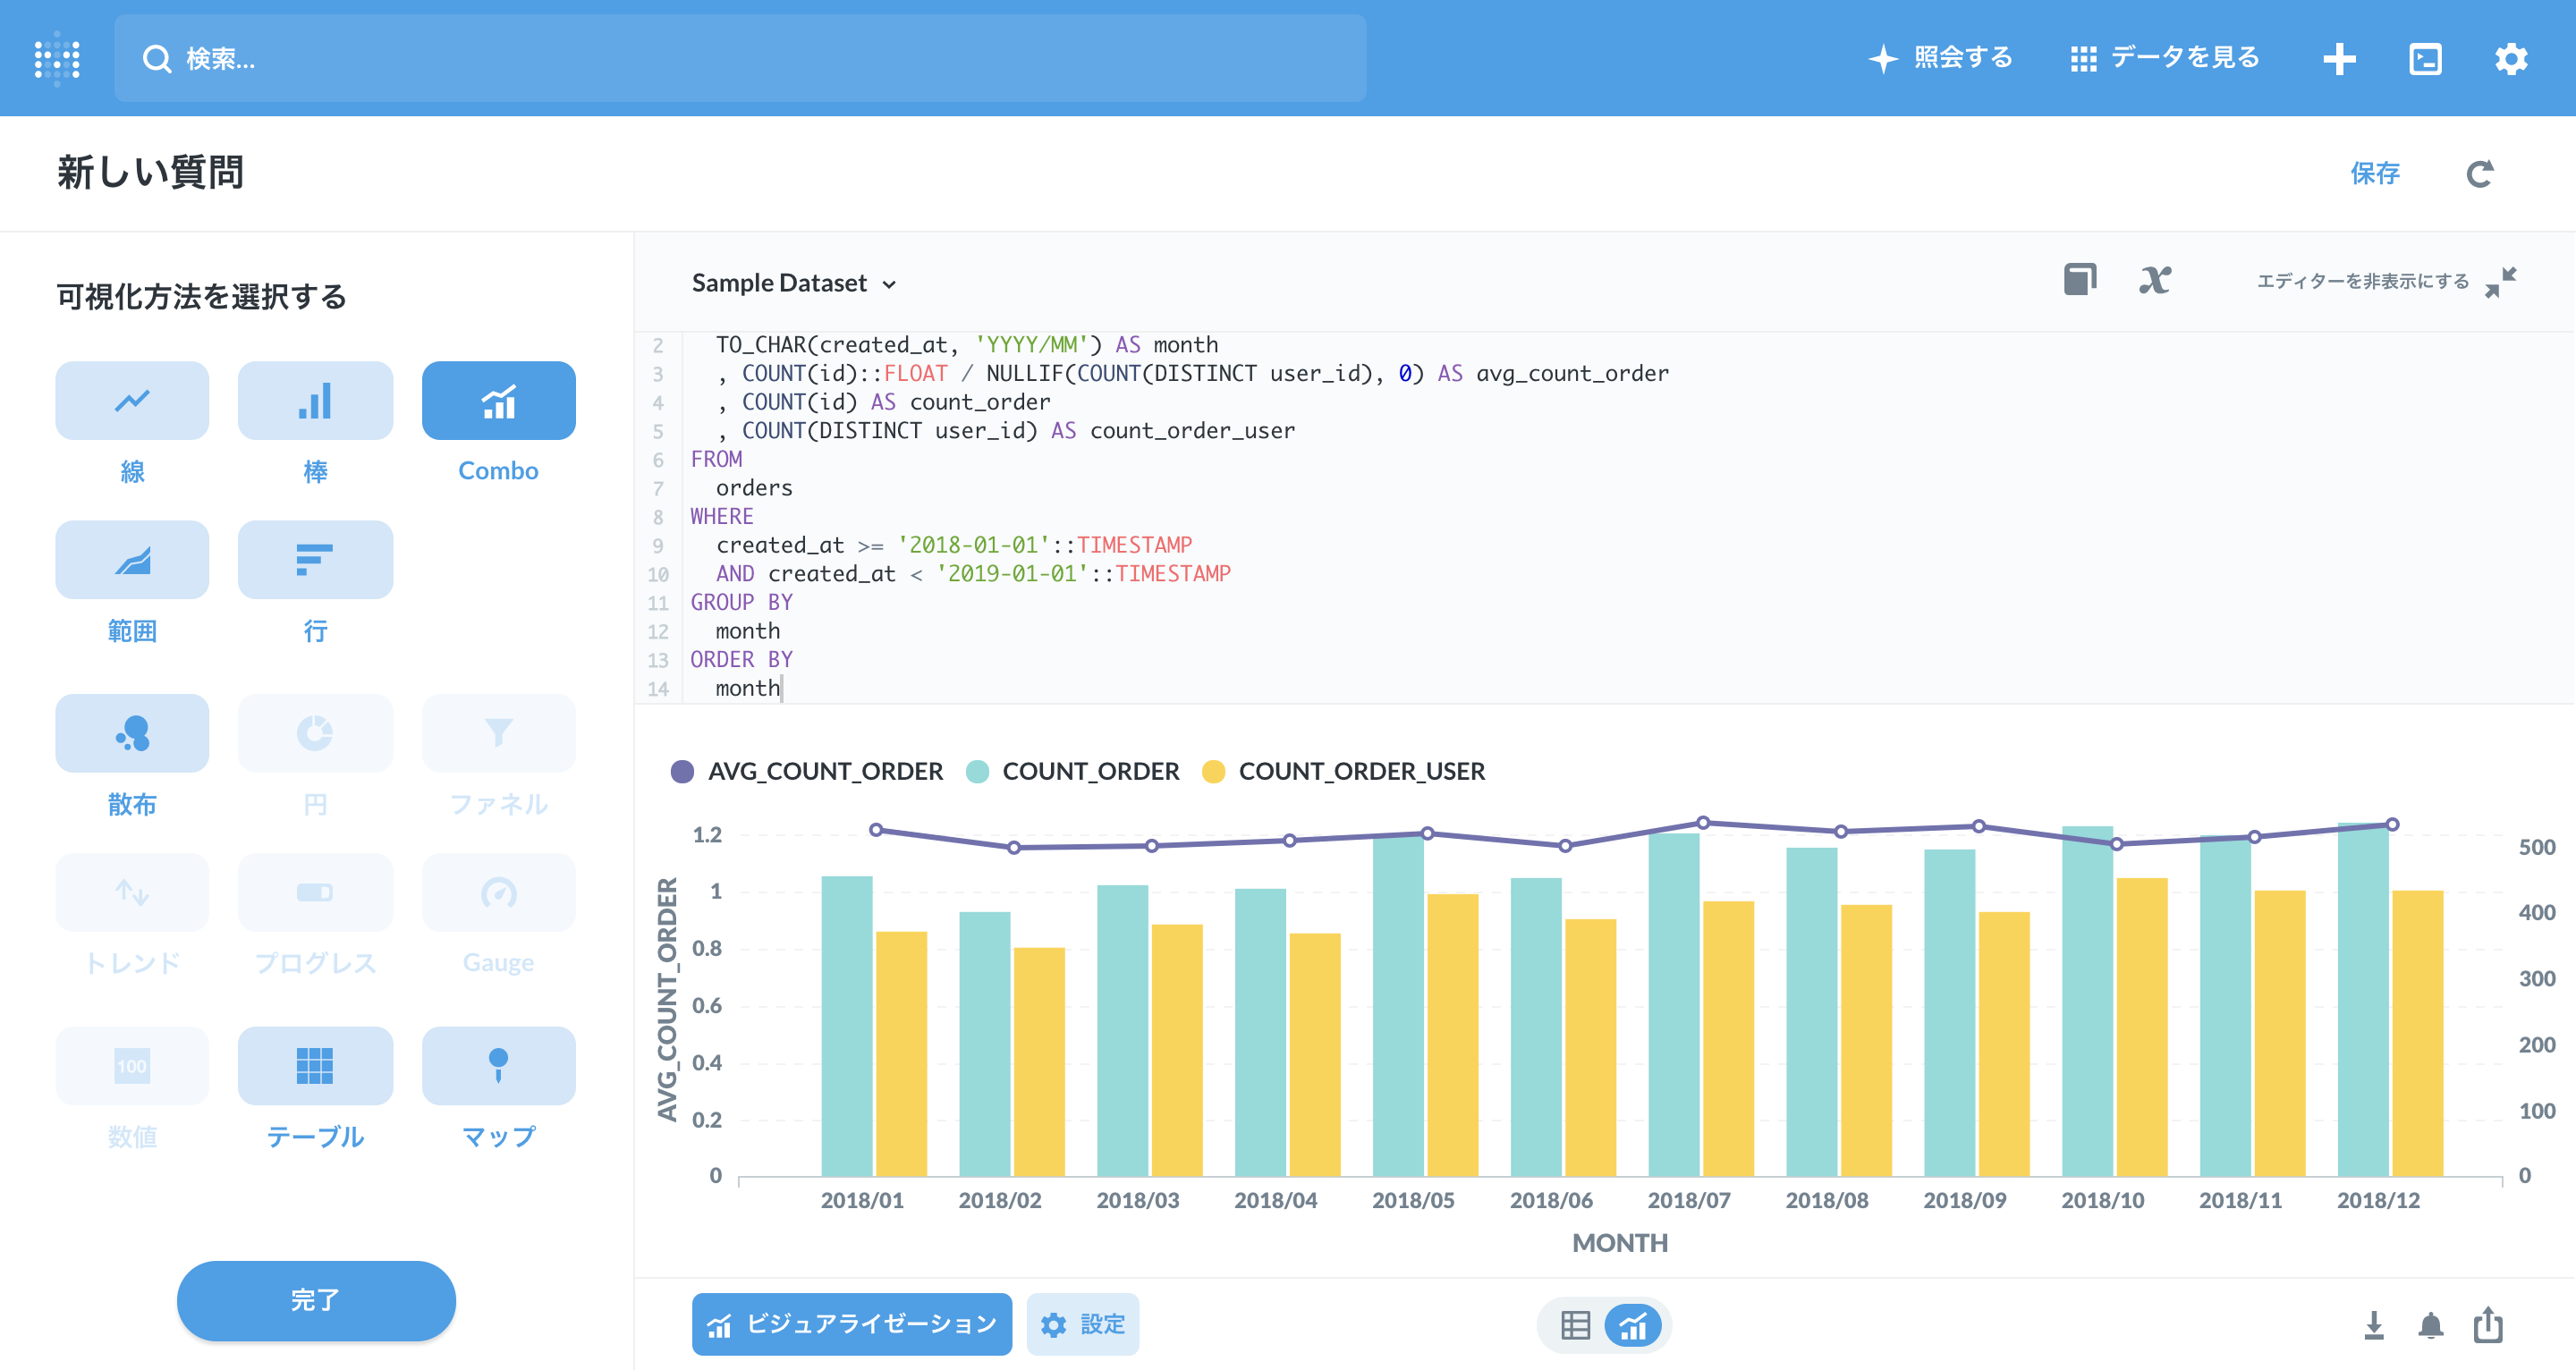Switch to chart view toggle
This screenshot has height=1370, width=2576.
1633,1326
